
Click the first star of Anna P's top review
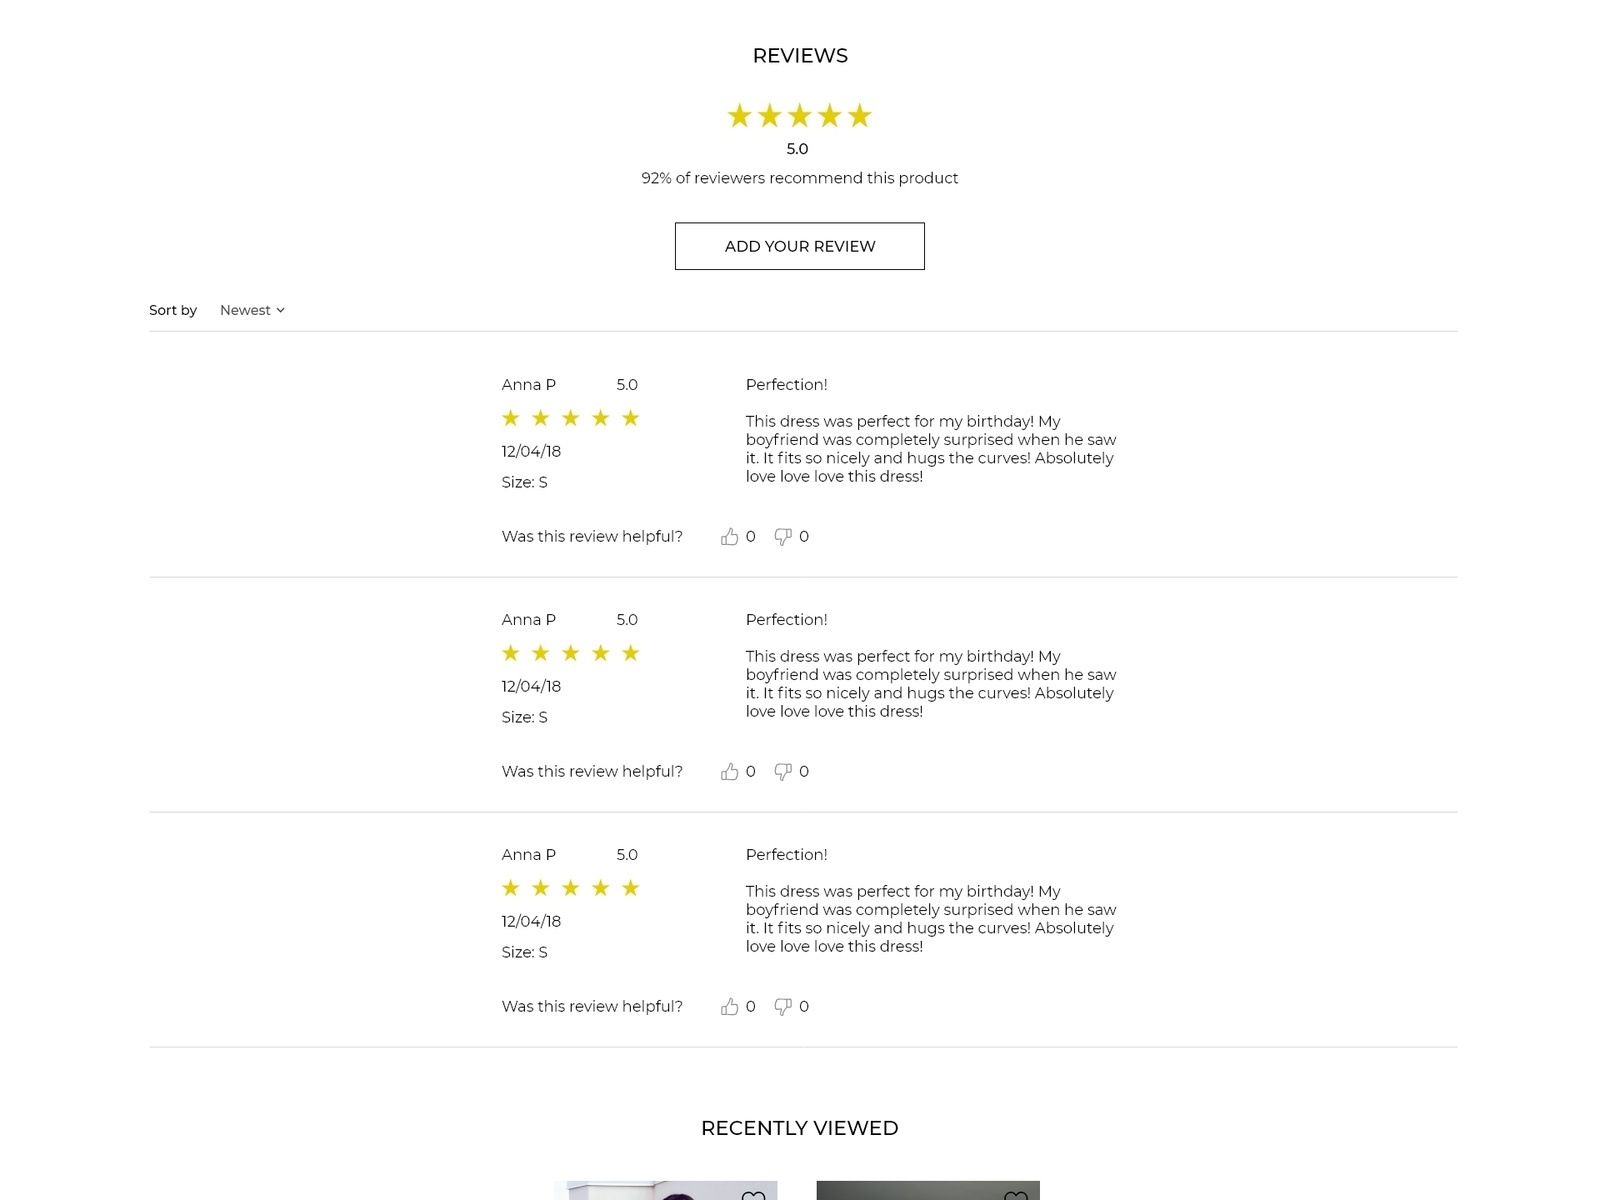point(510,418)
